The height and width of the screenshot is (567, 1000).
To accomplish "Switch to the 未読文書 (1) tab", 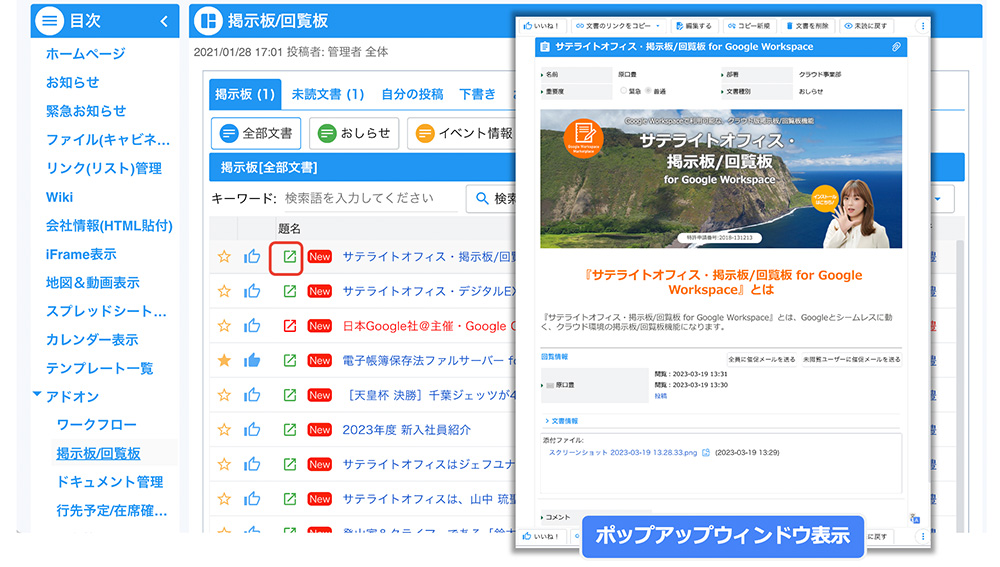I will click(x=328, y=94).
